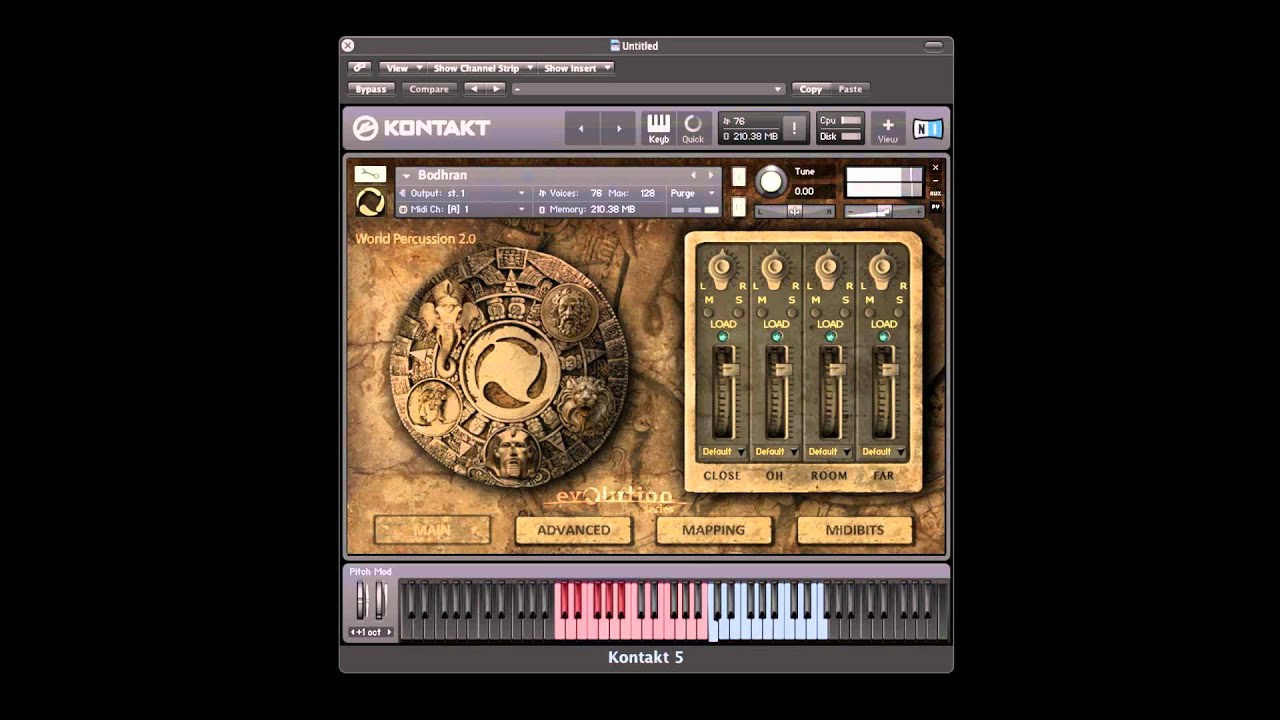
Task: Click the Bypass button
Action: [371, 89]
